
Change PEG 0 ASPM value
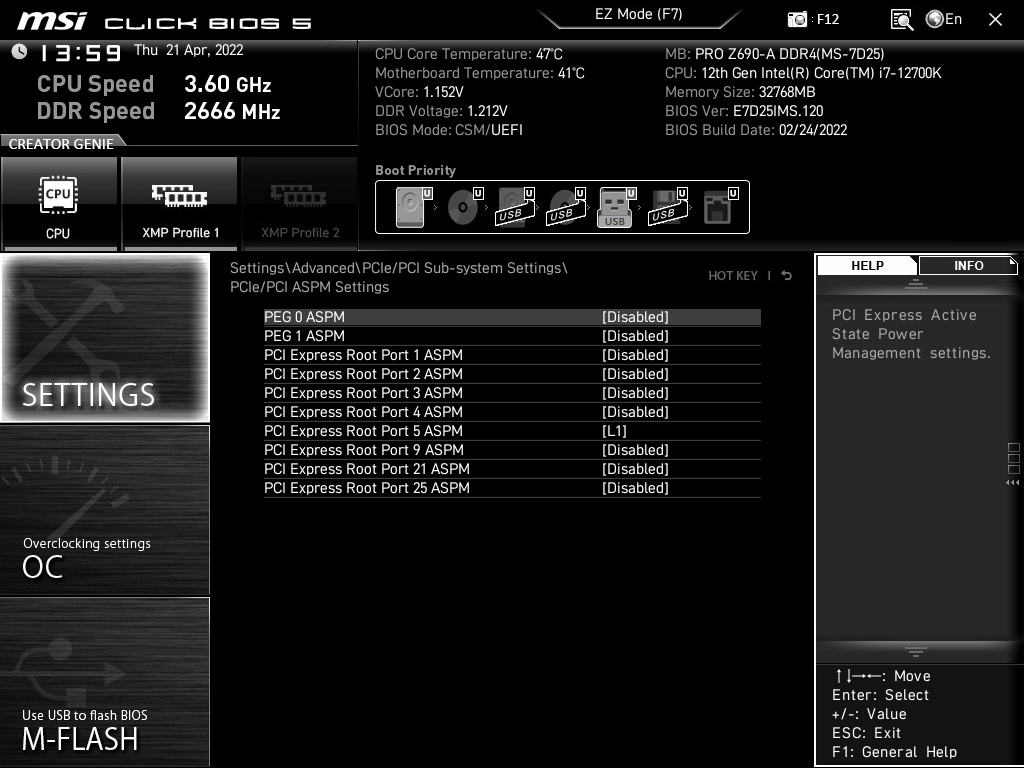pyautogui.click(x=512, y=317)
